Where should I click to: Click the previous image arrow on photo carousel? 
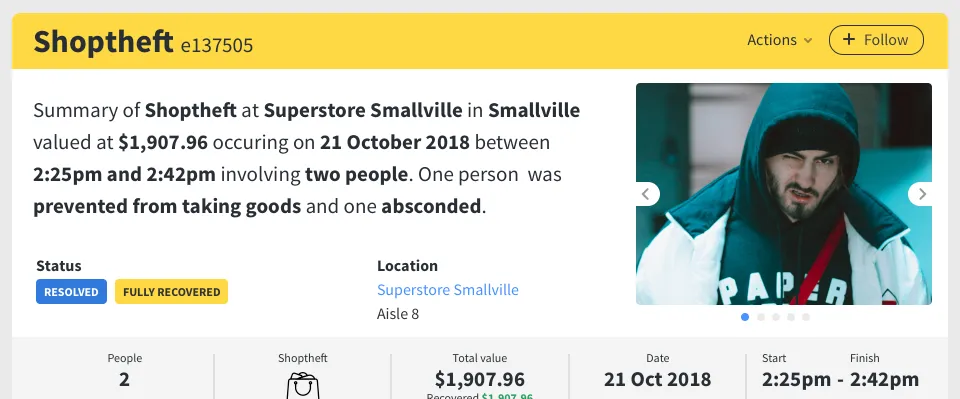click(647, 194)
